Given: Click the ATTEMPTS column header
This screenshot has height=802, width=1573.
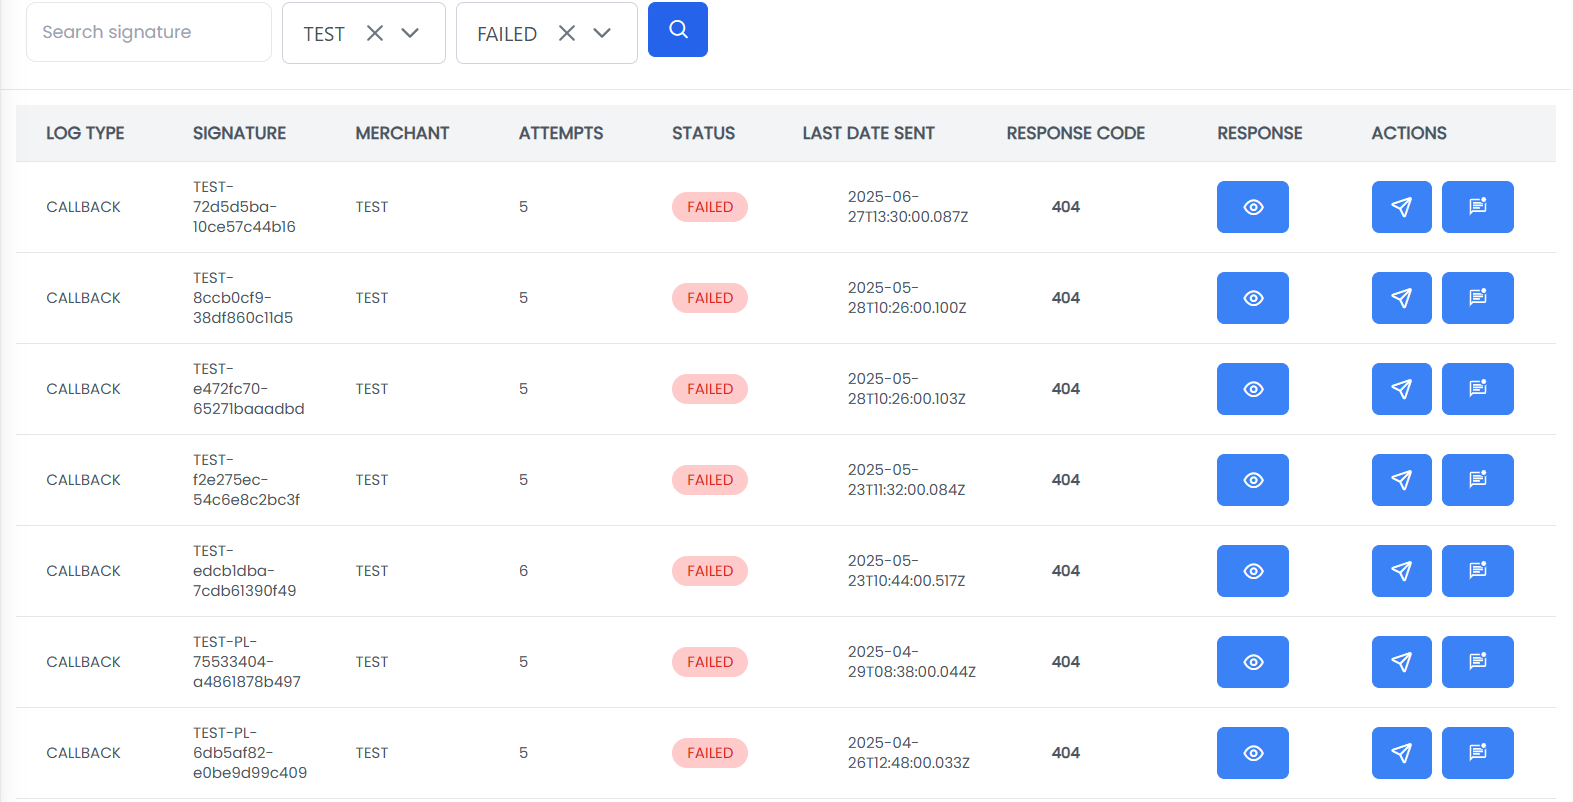Looking at the screenshot, I should [561, 133].
